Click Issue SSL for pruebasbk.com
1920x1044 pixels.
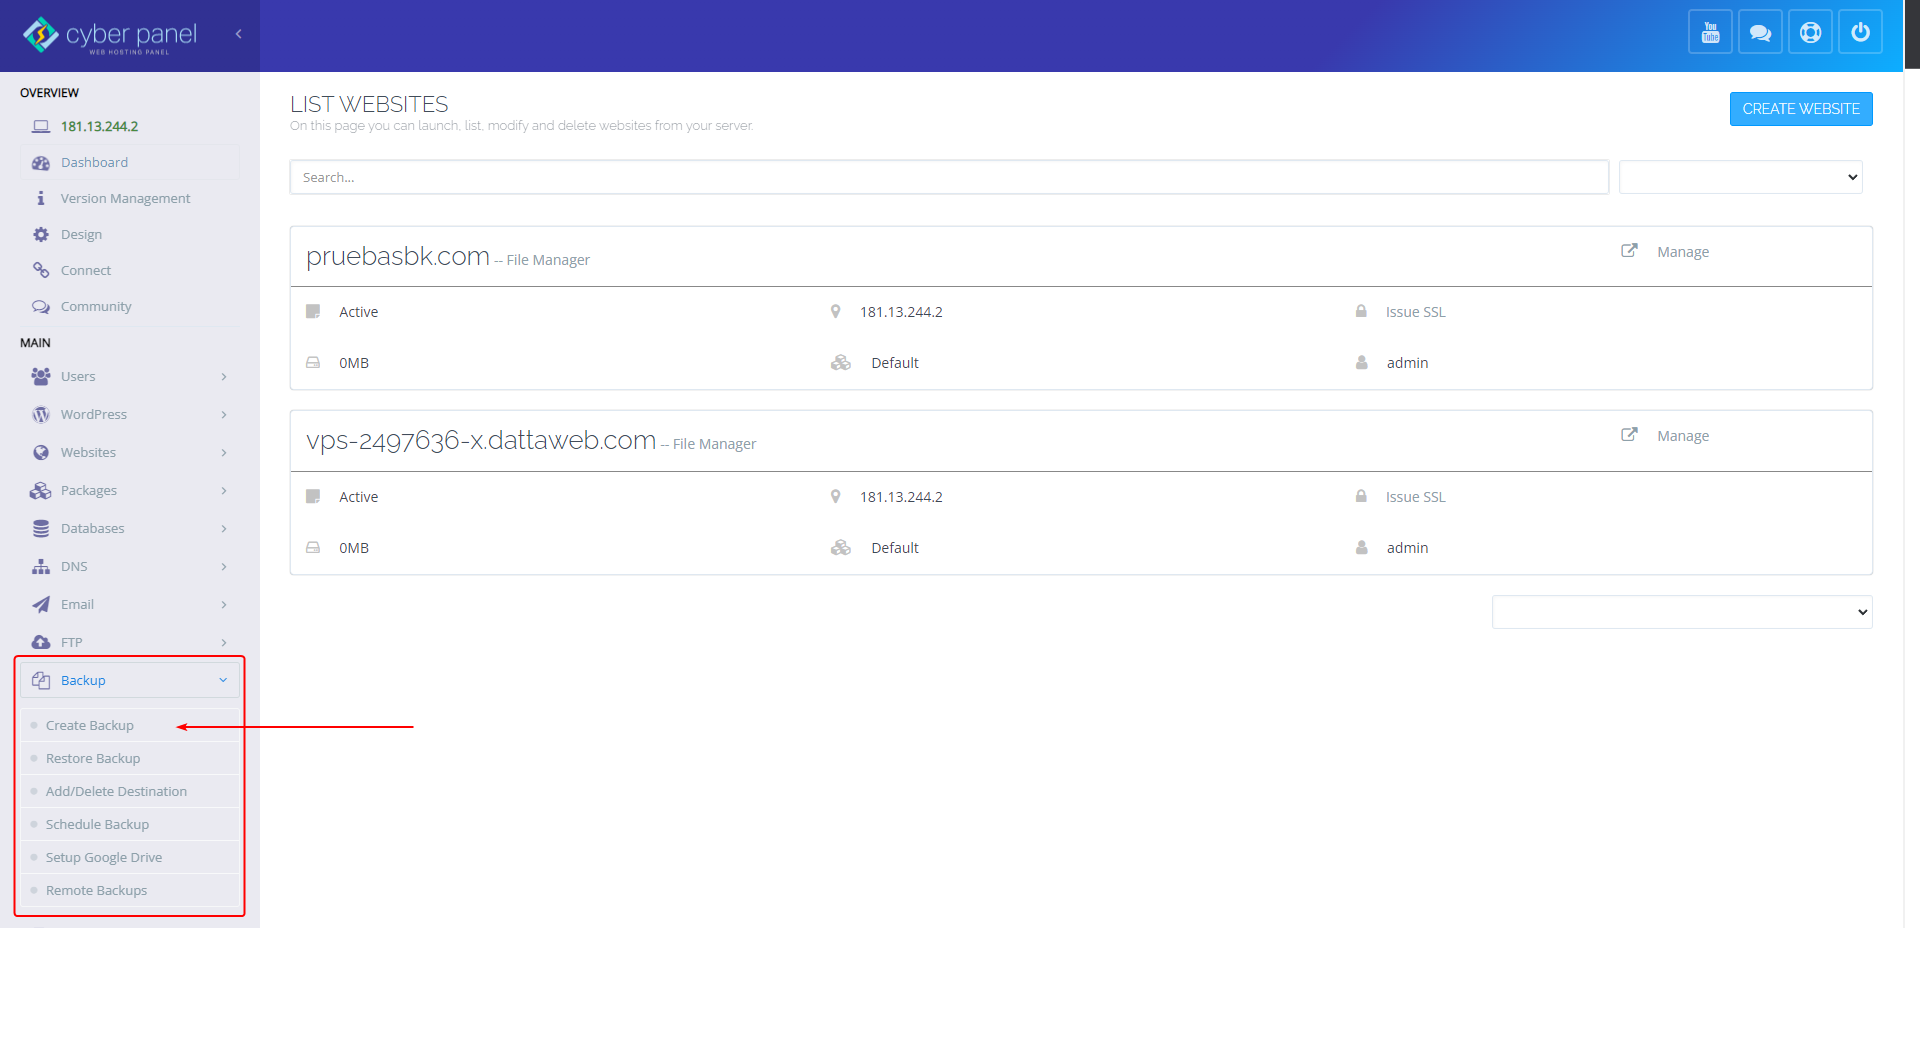[1415, 312]
